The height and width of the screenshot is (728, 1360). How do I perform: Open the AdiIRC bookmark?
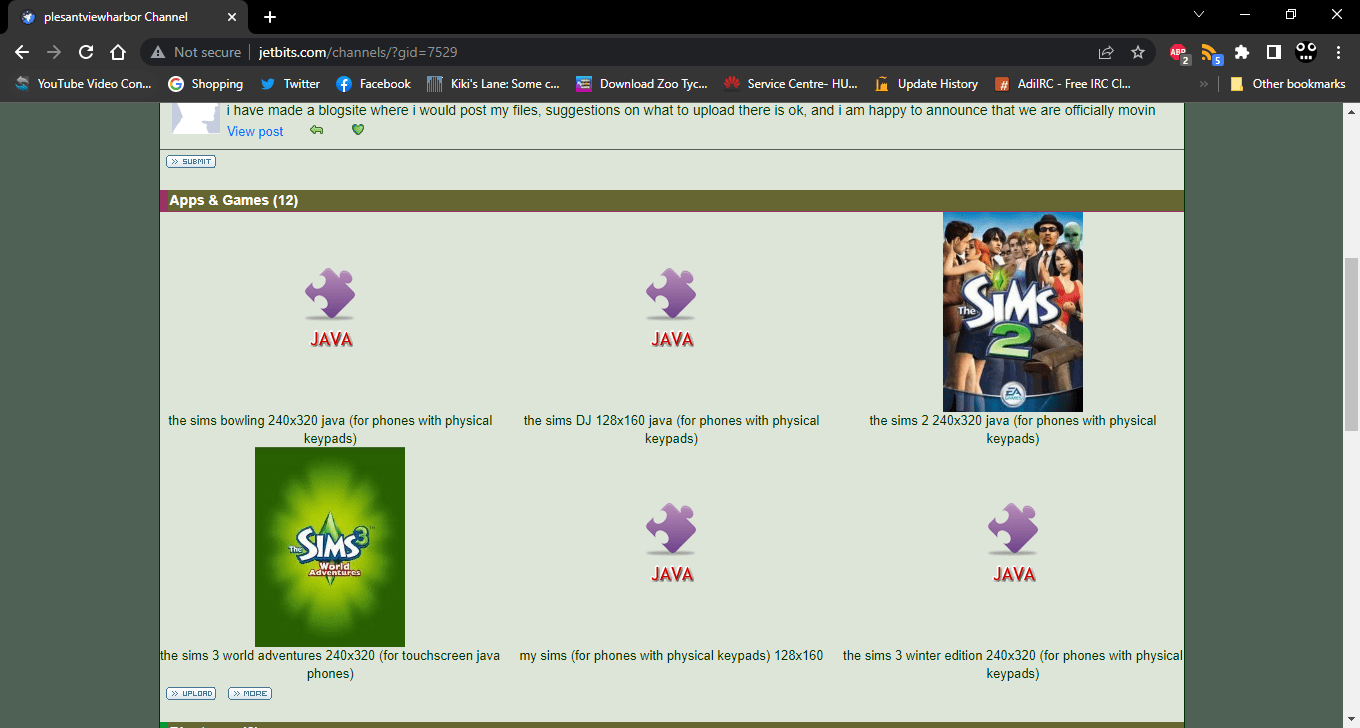click(x=1063, y=84)
